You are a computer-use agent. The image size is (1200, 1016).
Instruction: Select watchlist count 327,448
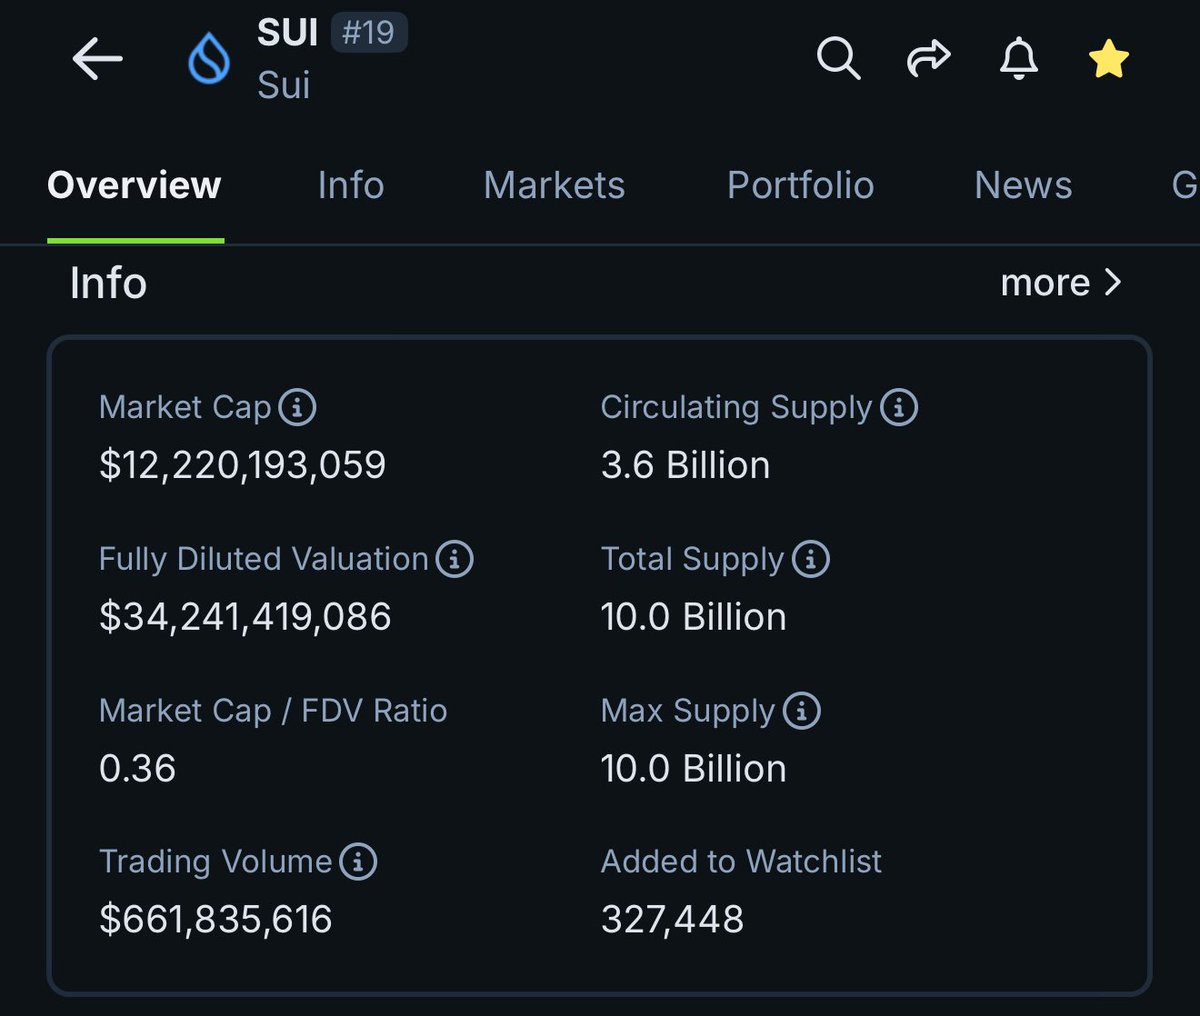pyautogui.click(x=673, y=919)
